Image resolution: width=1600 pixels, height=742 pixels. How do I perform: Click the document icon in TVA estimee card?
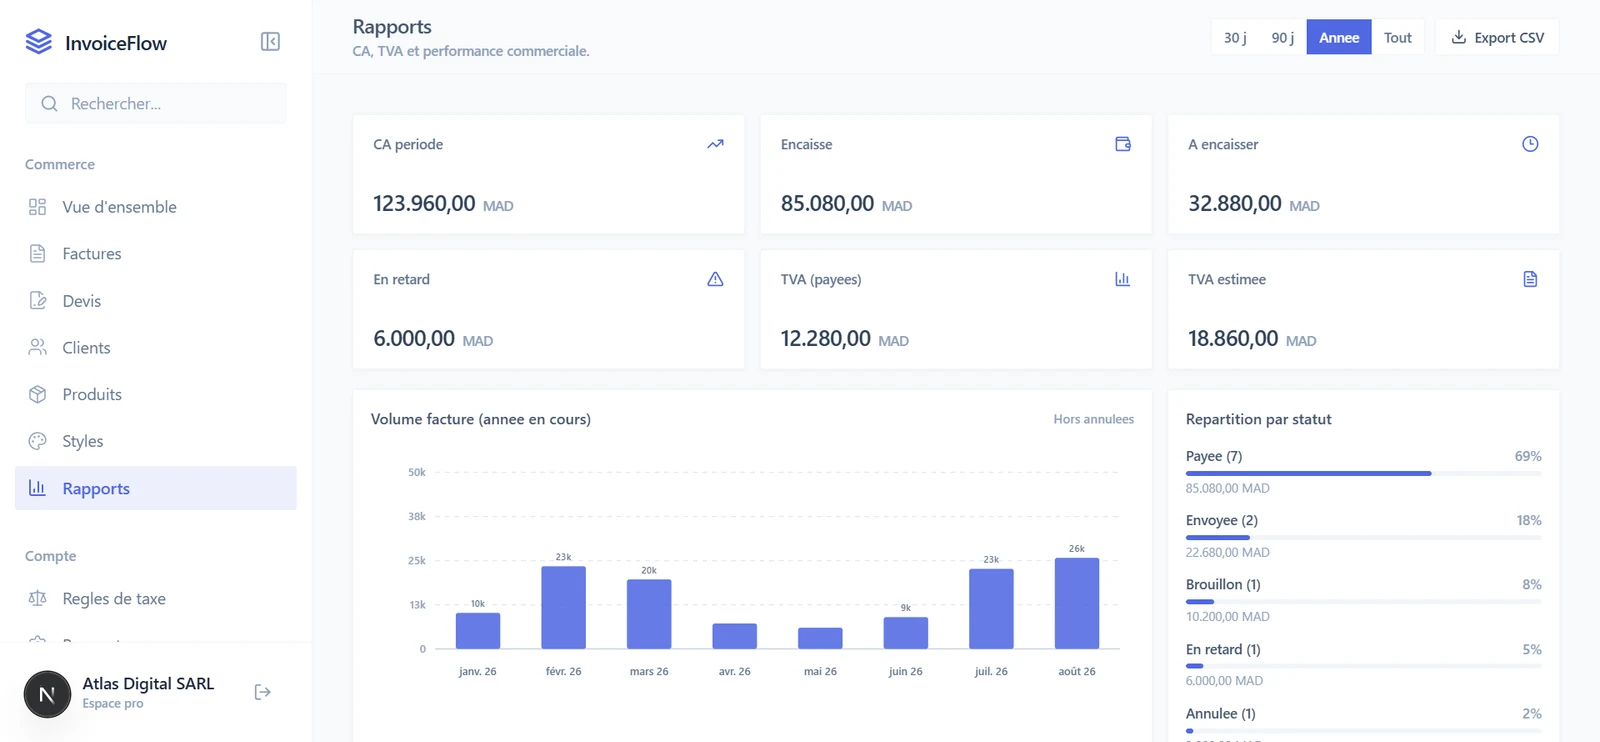point(1530,279)
